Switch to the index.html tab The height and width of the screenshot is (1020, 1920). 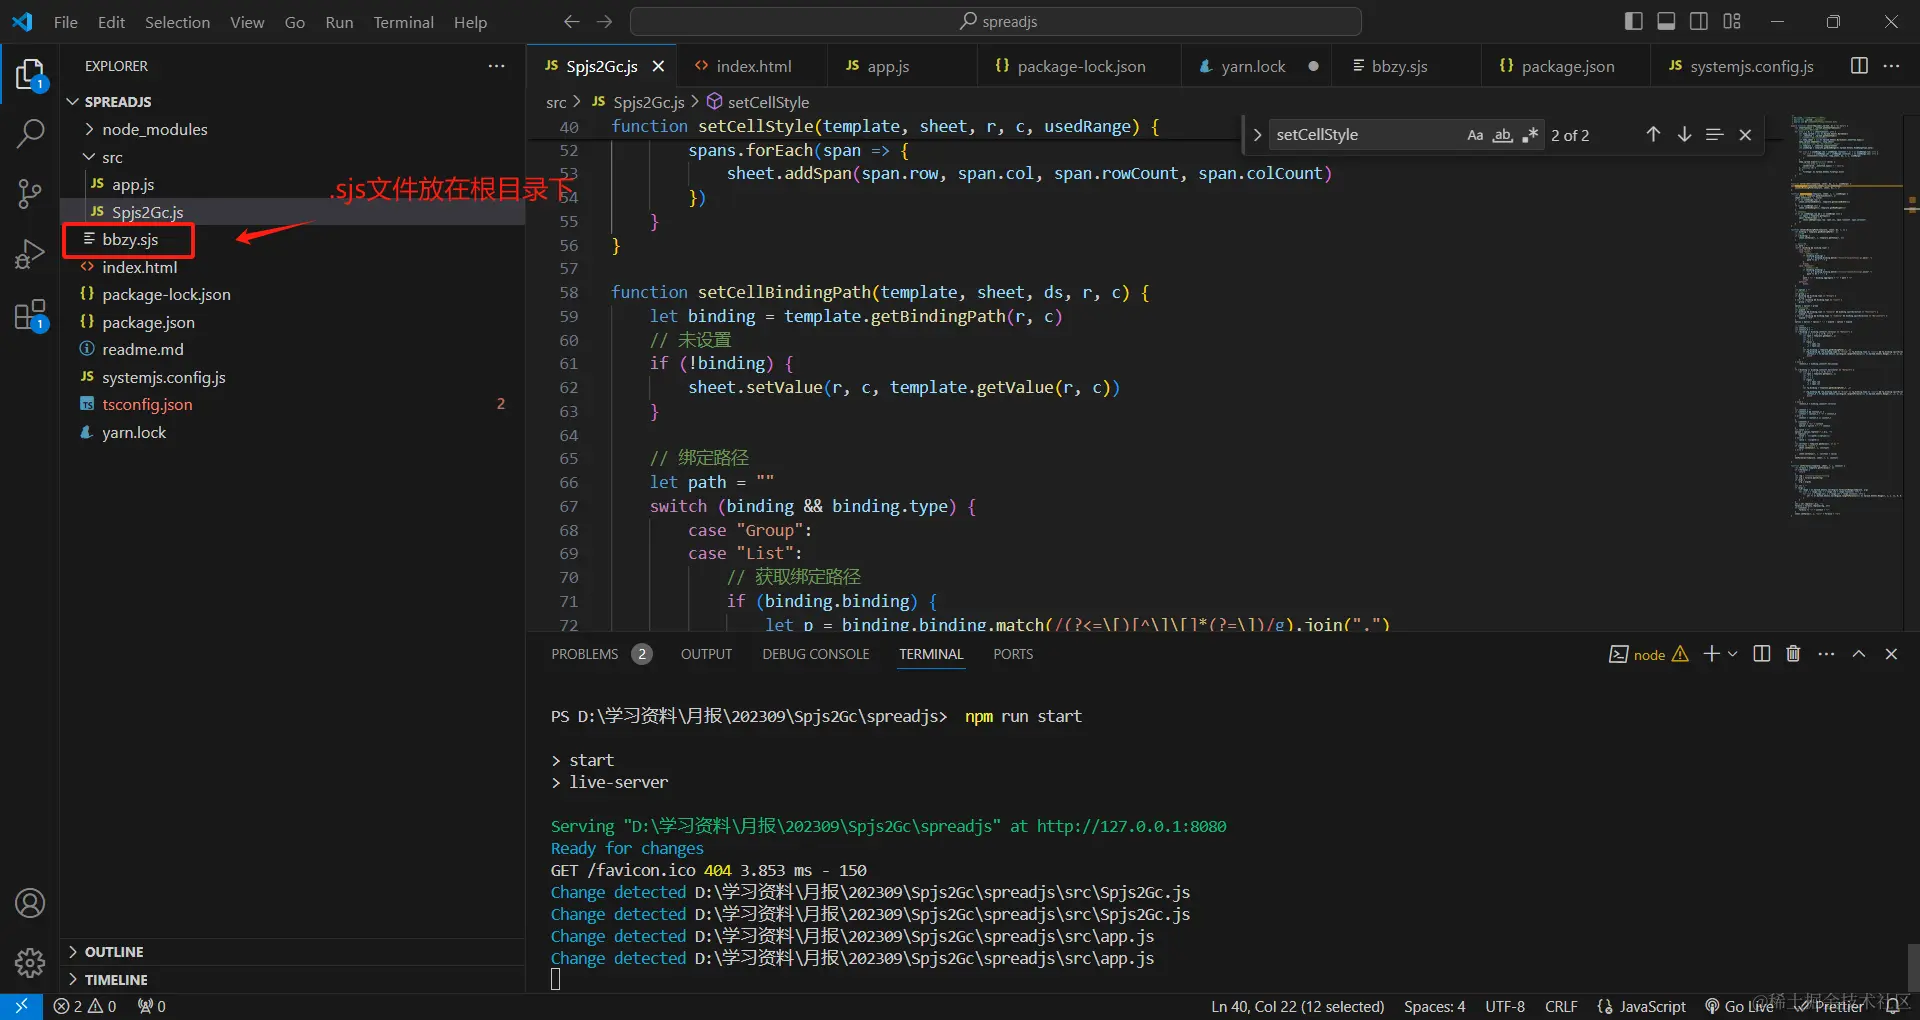[752, 66]
